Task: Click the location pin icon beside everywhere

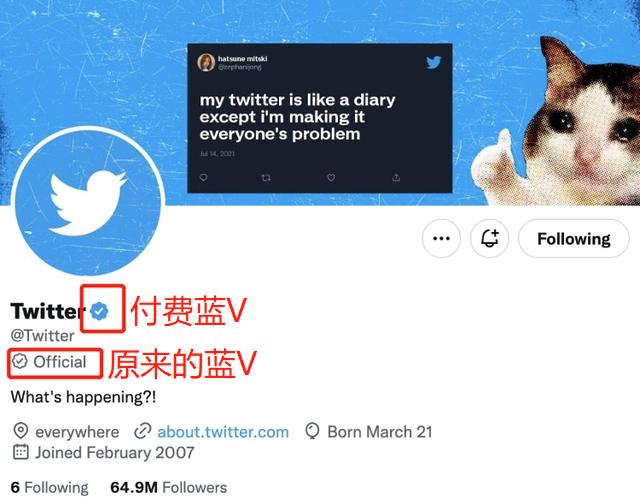Action: pos(21,431)
